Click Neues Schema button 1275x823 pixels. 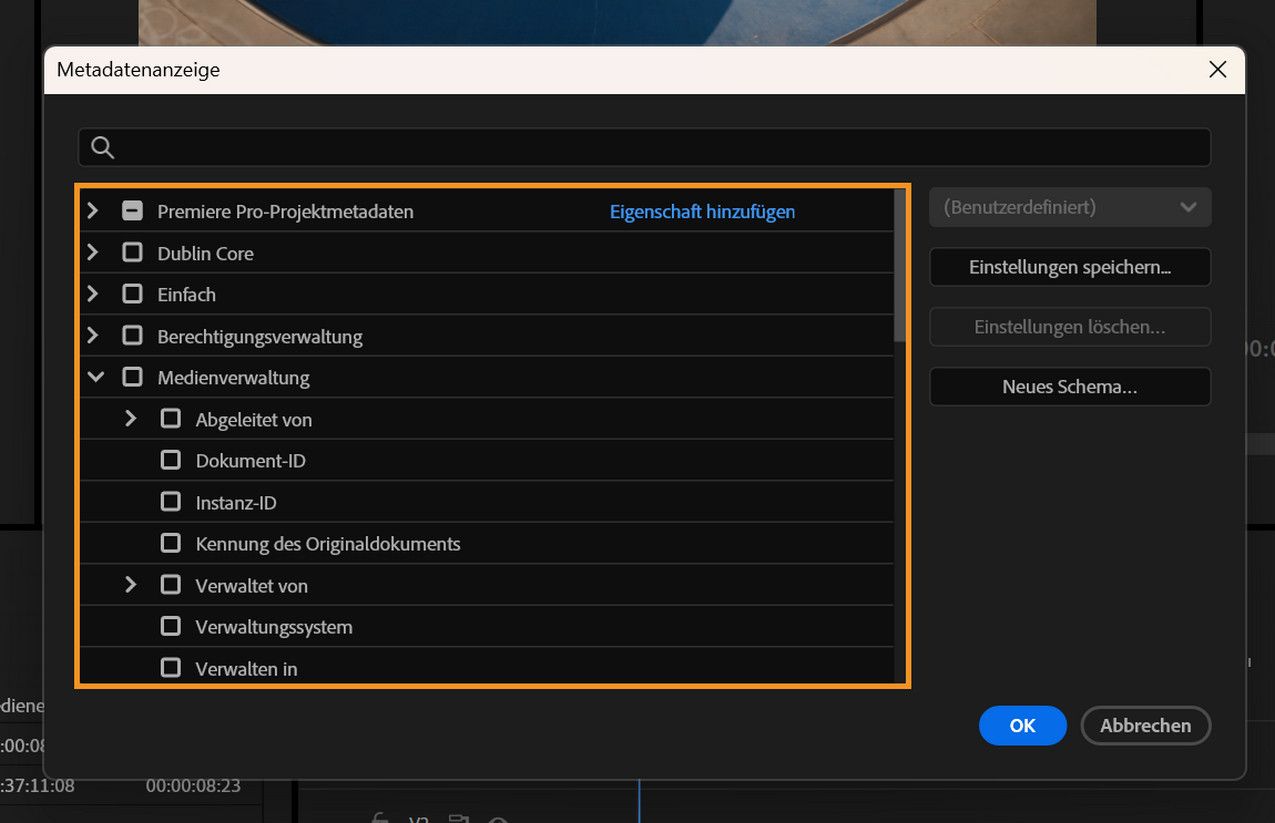pos(1069,386)
